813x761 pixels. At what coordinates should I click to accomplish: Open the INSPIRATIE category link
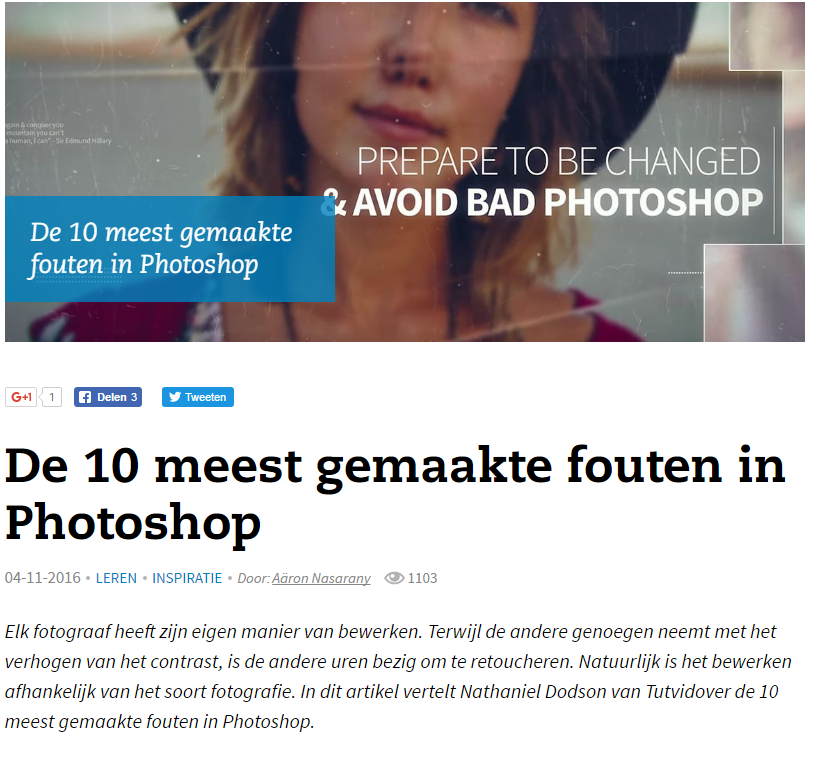[187, 578]
